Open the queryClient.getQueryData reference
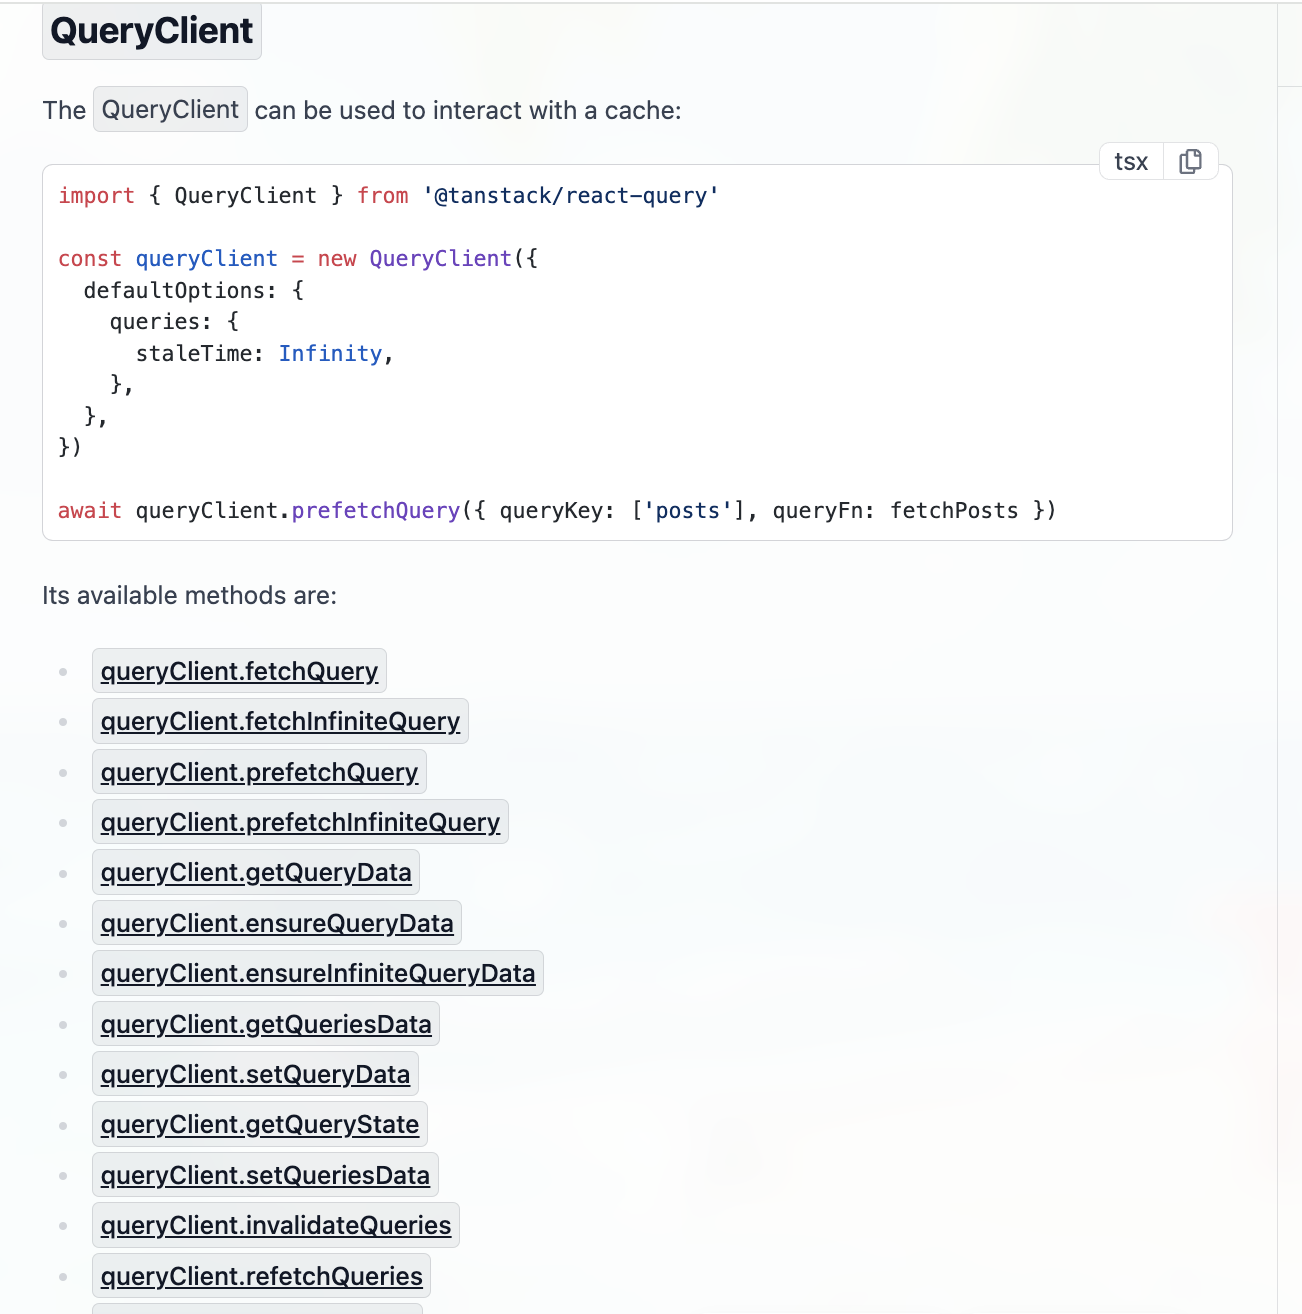1302x1314 pixels. point(256,872)
